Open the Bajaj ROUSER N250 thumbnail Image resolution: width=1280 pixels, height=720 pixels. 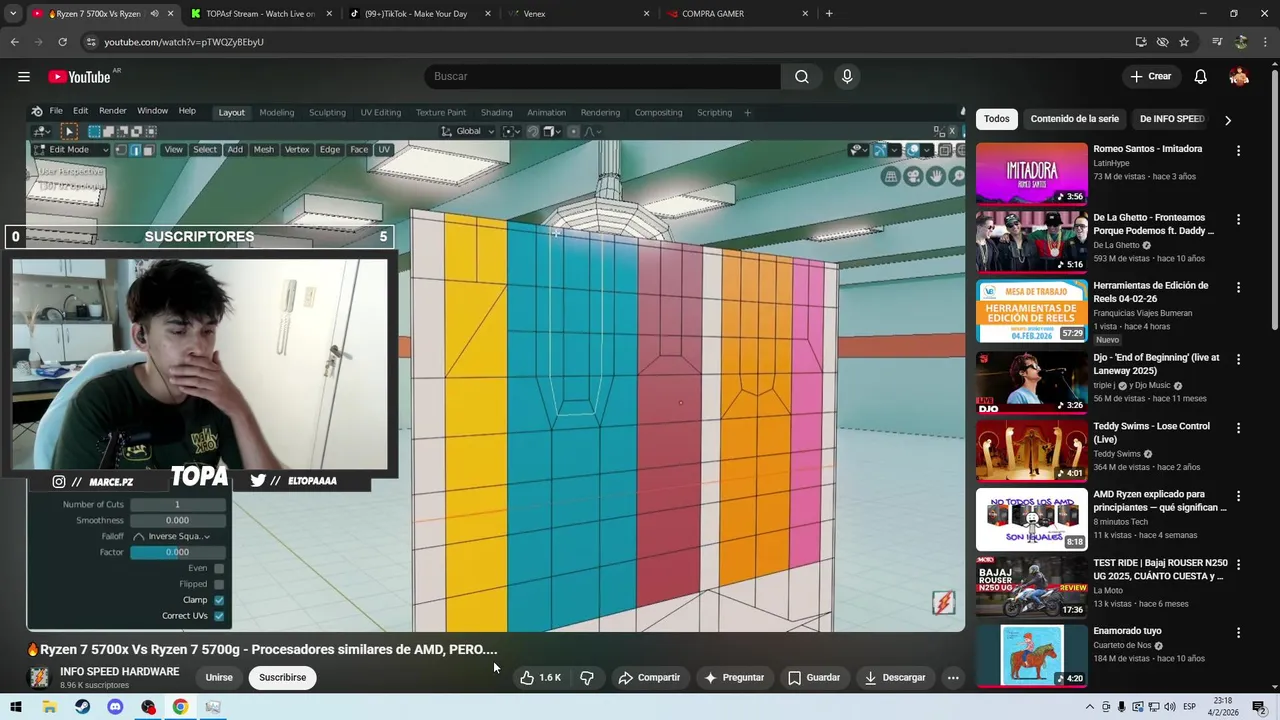tap(1031, 588)
